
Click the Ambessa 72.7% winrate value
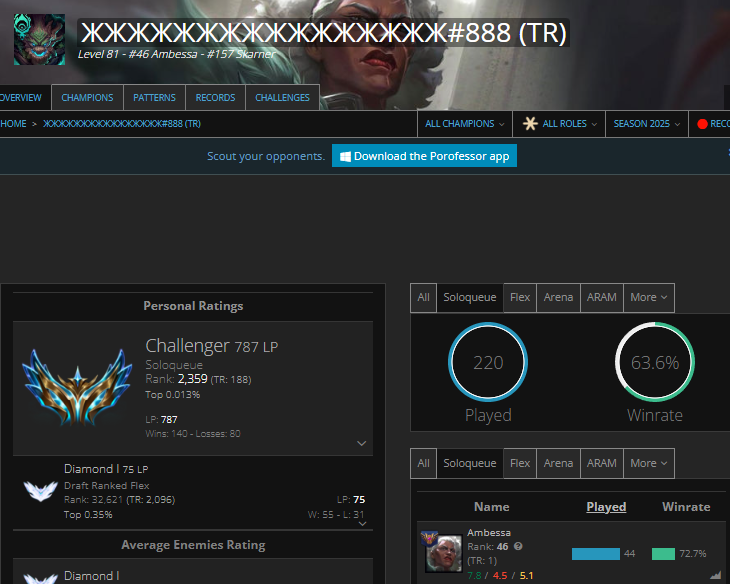point(693,554)
